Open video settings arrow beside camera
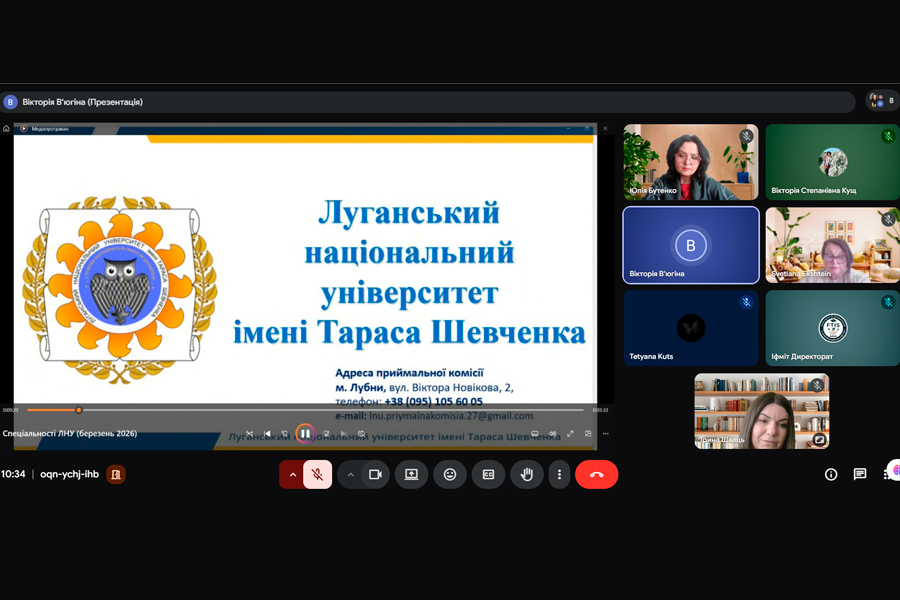The width and height of the screenshot is (900, 600). [351, 474]
